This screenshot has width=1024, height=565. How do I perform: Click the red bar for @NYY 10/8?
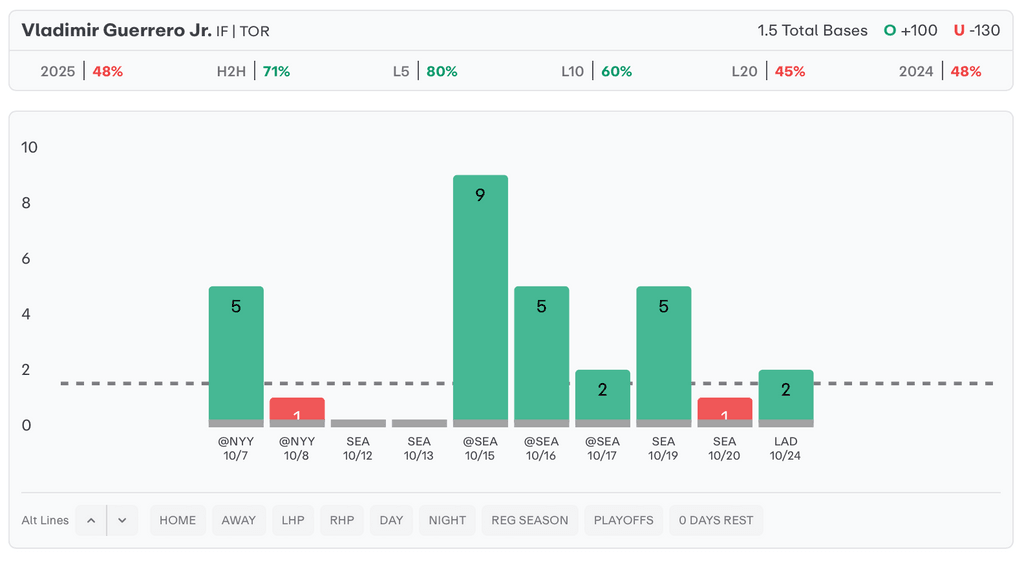coord(297,412)
